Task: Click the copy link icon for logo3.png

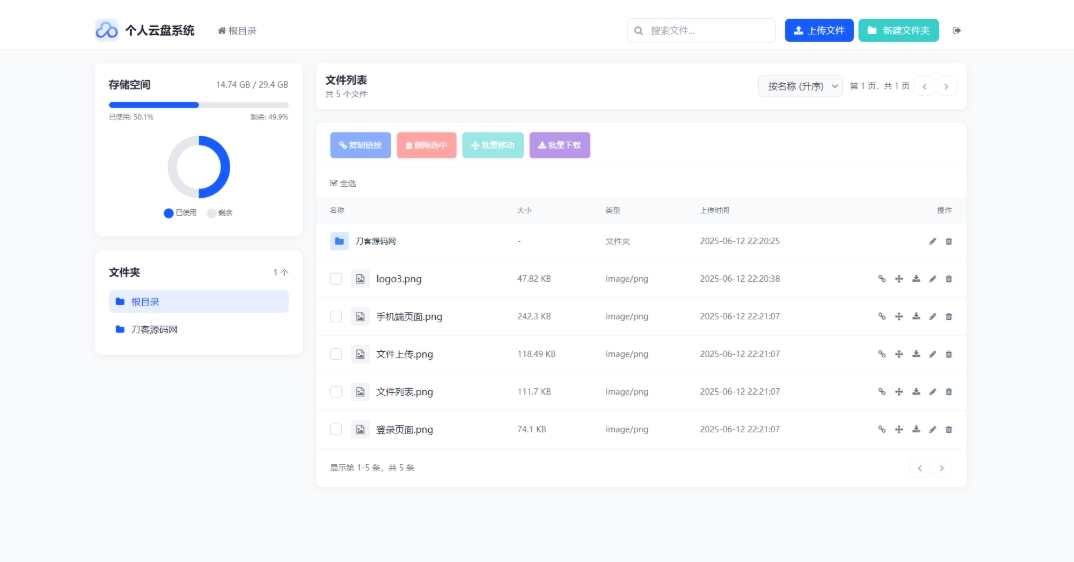Action: point(881,279)
